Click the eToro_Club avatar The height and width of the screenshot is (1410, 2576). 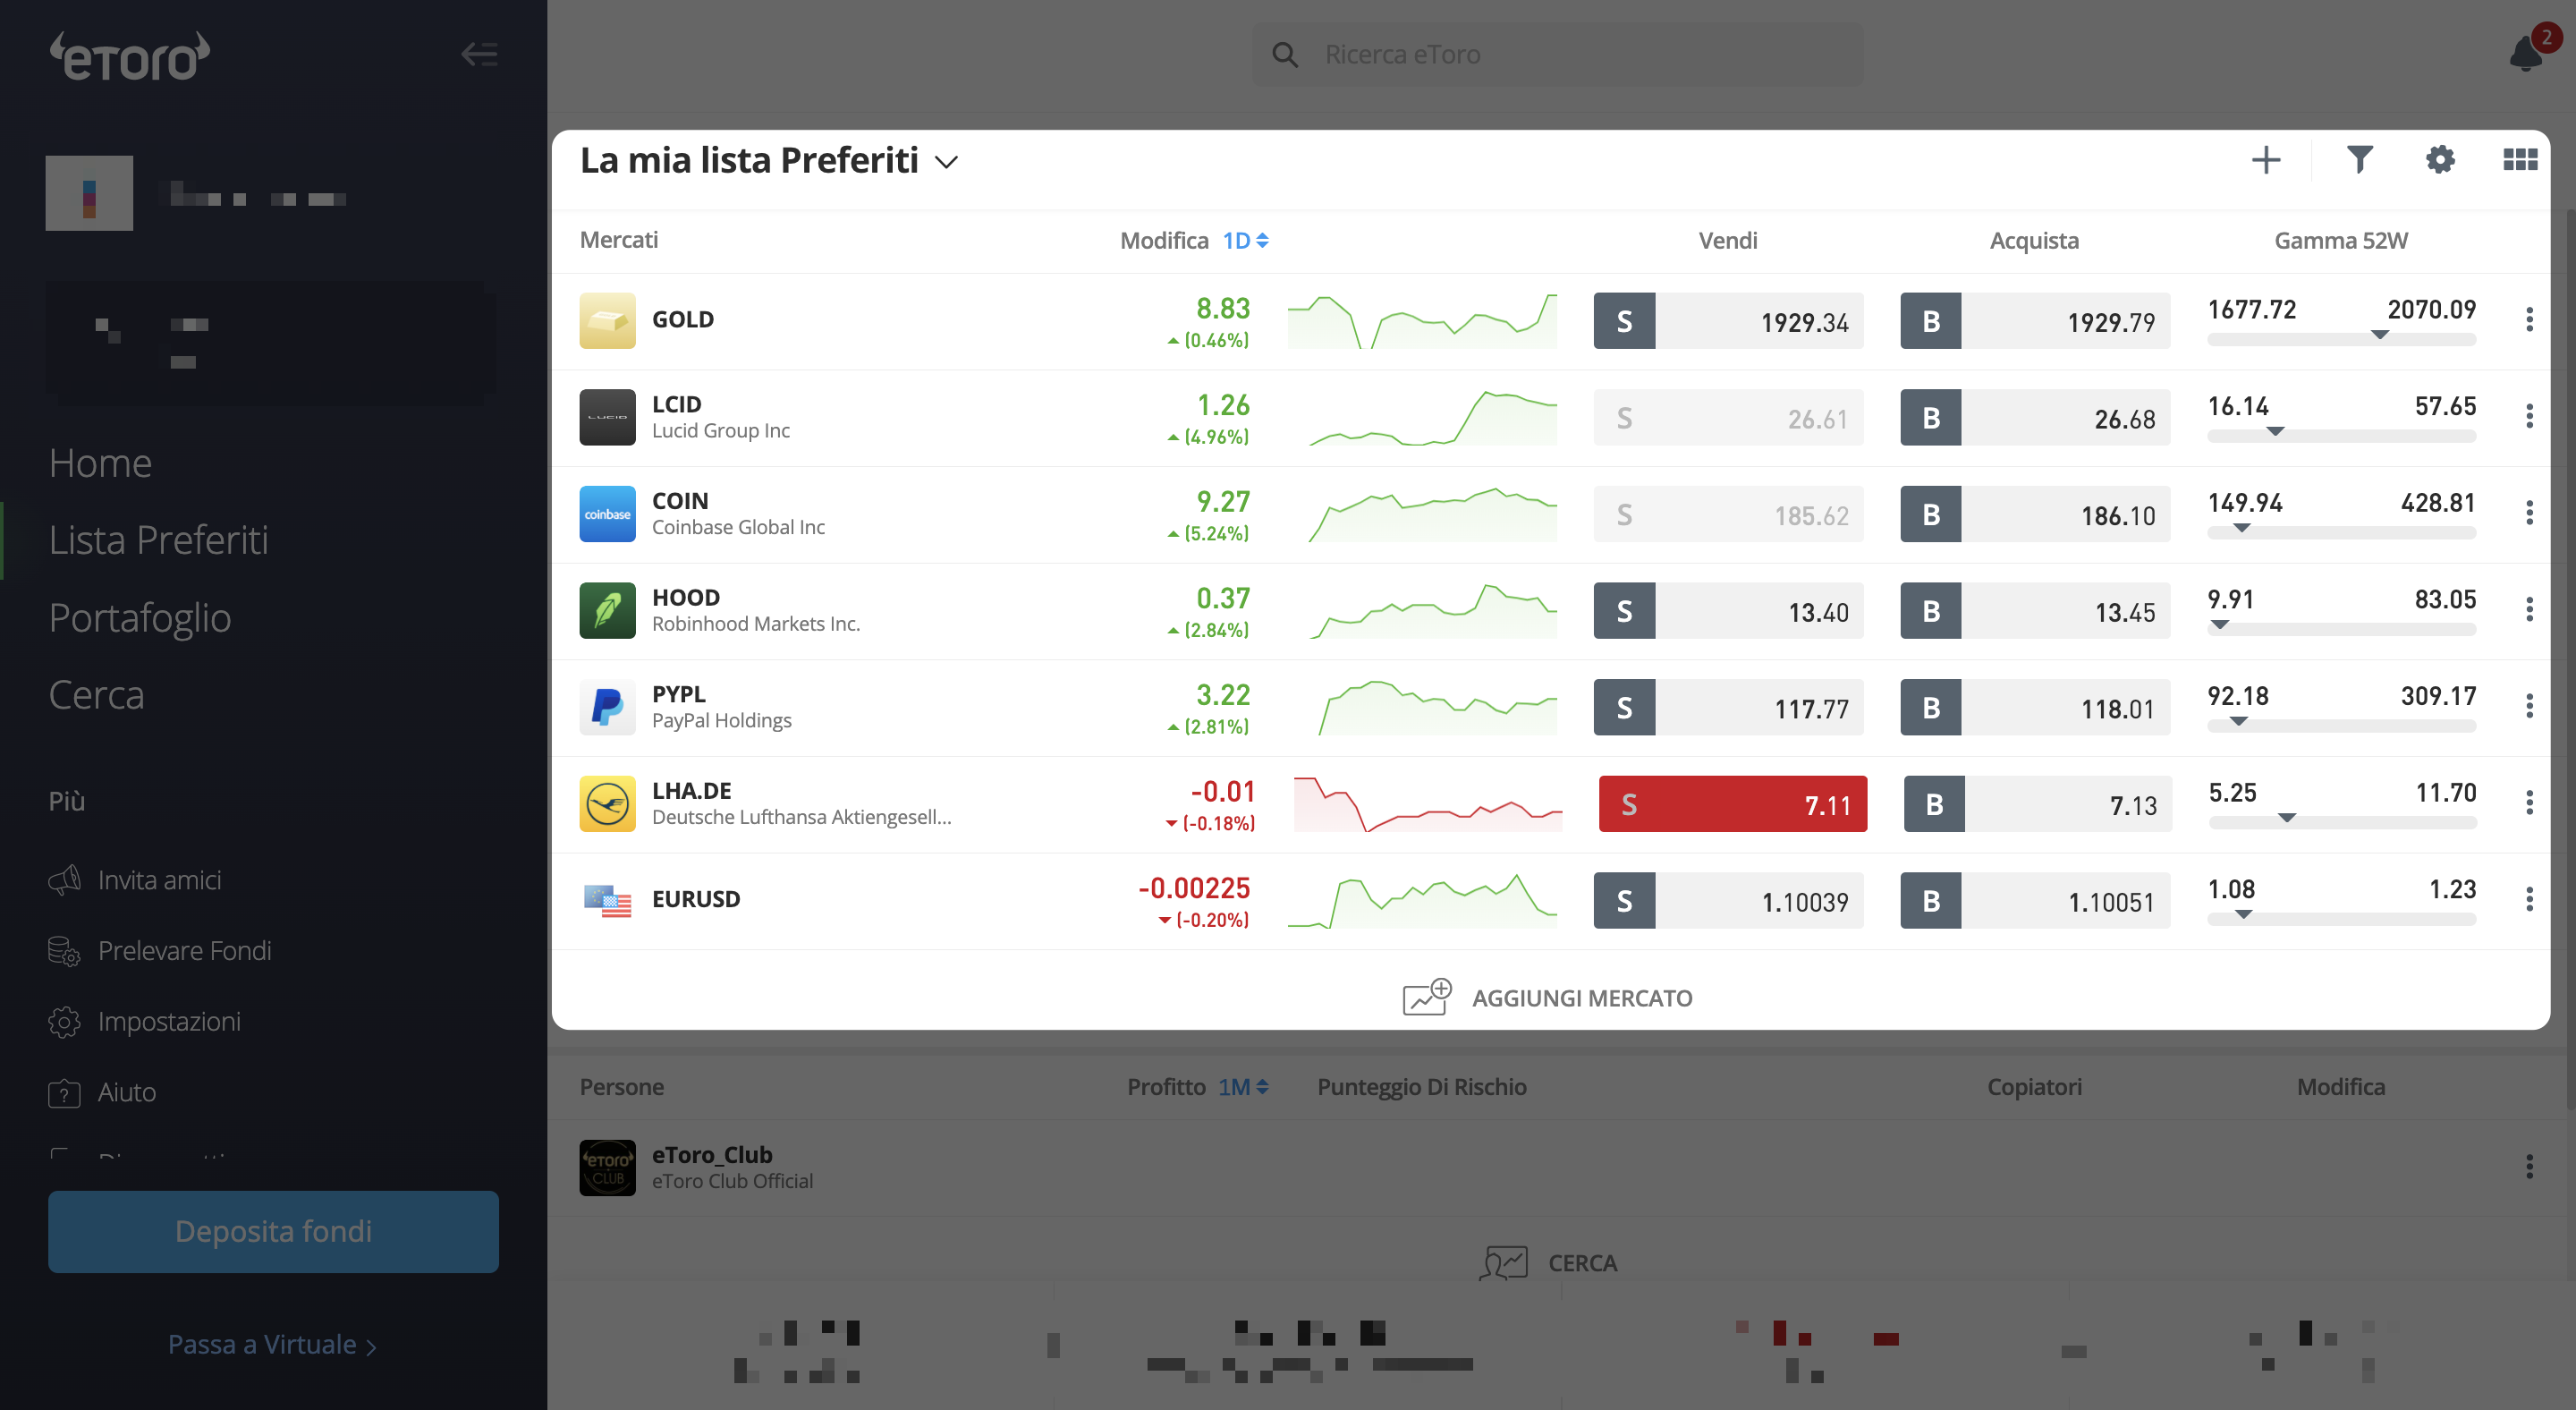pyautogui.click(x=607, y=1168)
